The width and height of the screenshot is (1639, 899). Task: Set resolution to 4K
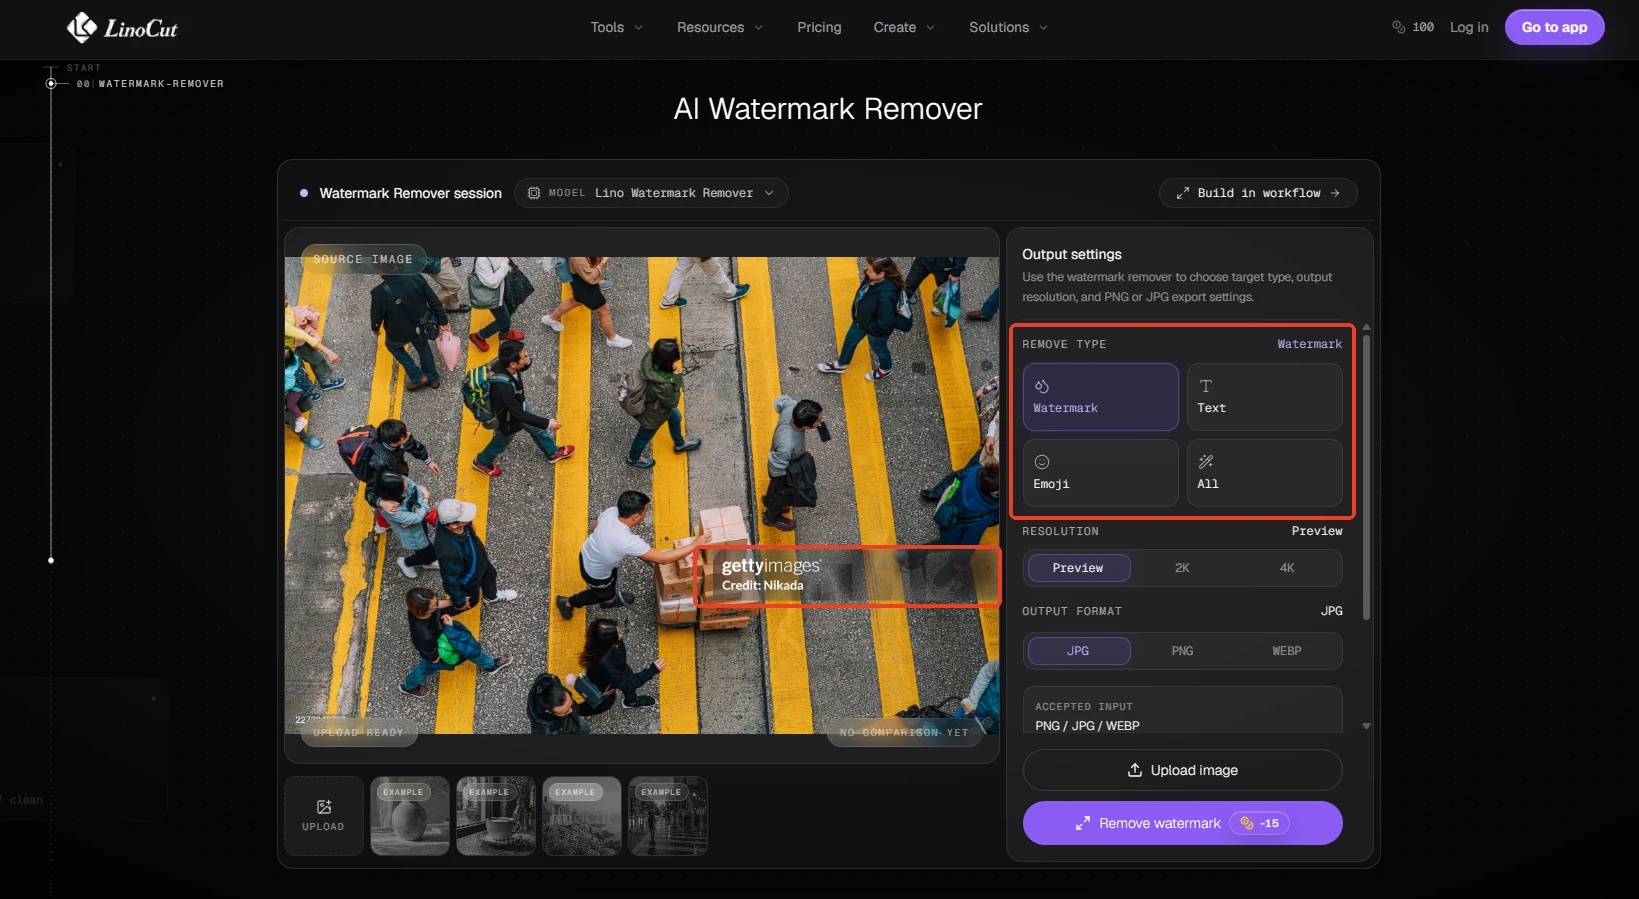tap(1287, 568)
